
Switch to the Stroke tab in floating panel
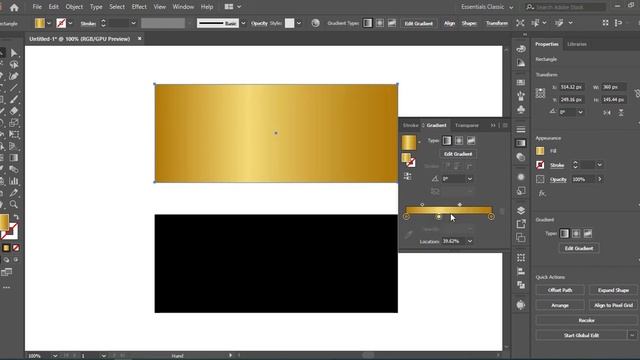410,125
